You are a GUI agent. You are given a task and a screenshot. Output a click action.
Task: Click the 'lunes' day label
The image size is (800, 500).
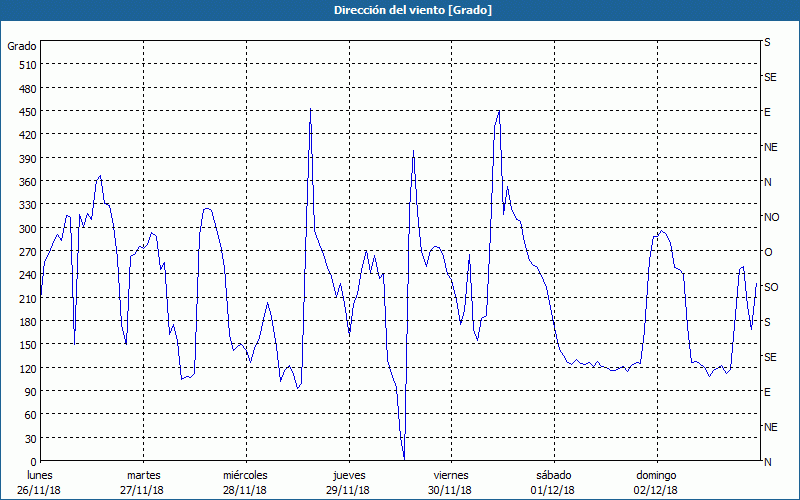tap(40, 475)
